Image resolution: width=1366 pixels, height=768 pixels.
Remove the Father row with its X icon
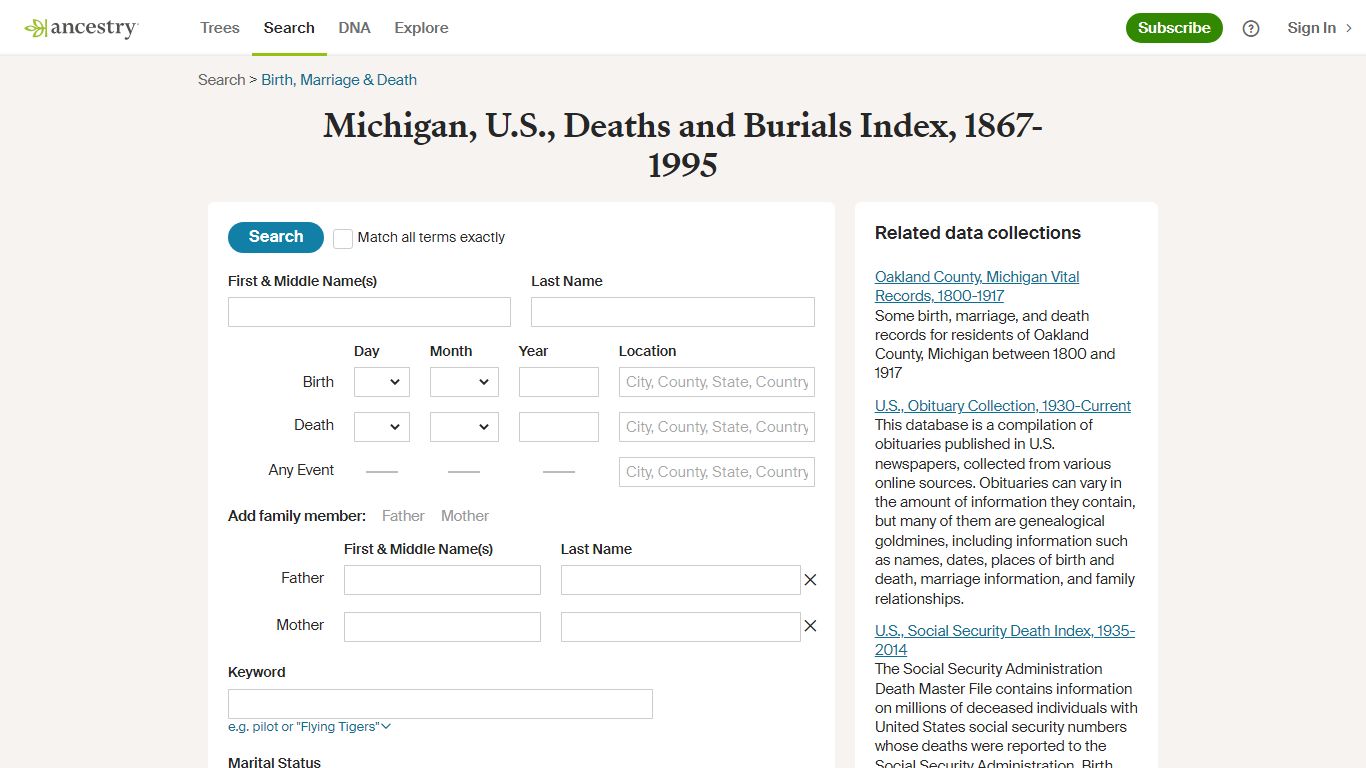pos(811,580)
